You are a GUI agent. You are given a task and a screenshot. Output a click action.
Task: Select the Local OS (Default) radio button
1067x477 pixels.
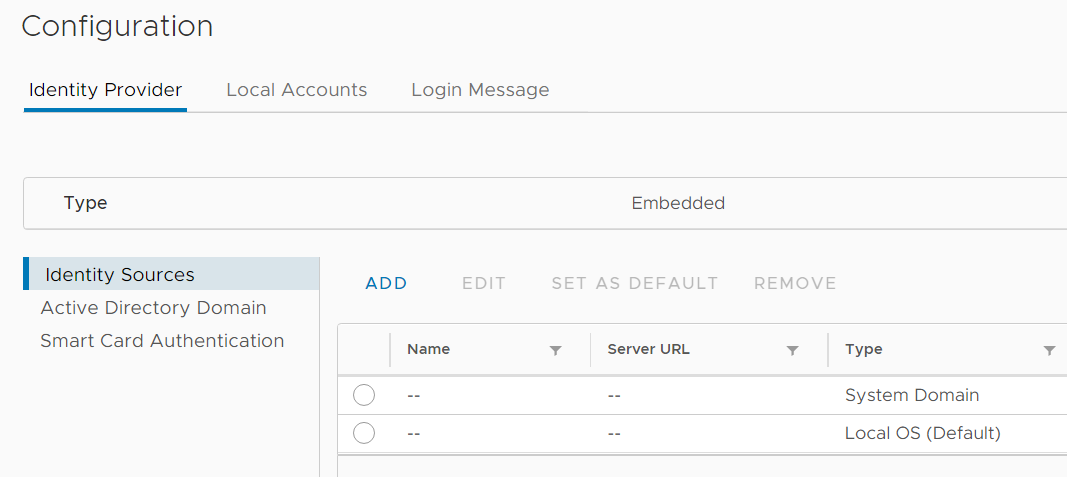364,433
